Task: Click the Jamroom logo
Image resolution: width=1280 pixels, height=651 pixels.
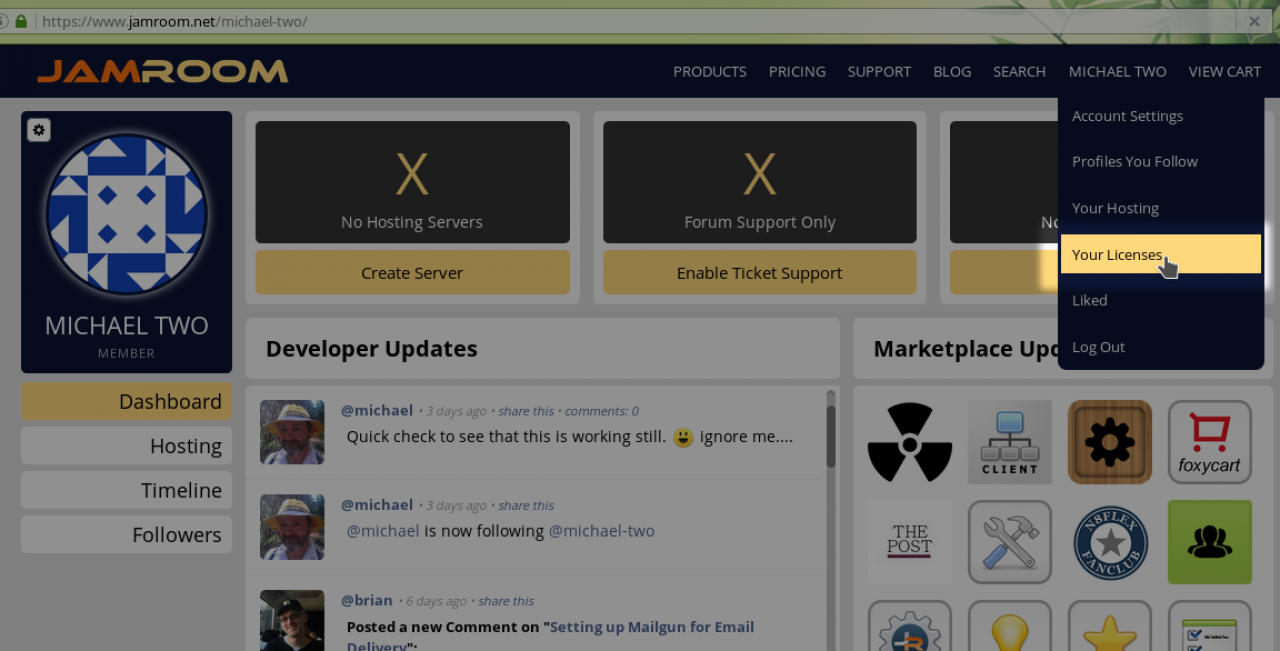Action: pyautogui.click(x=163, y=71)
